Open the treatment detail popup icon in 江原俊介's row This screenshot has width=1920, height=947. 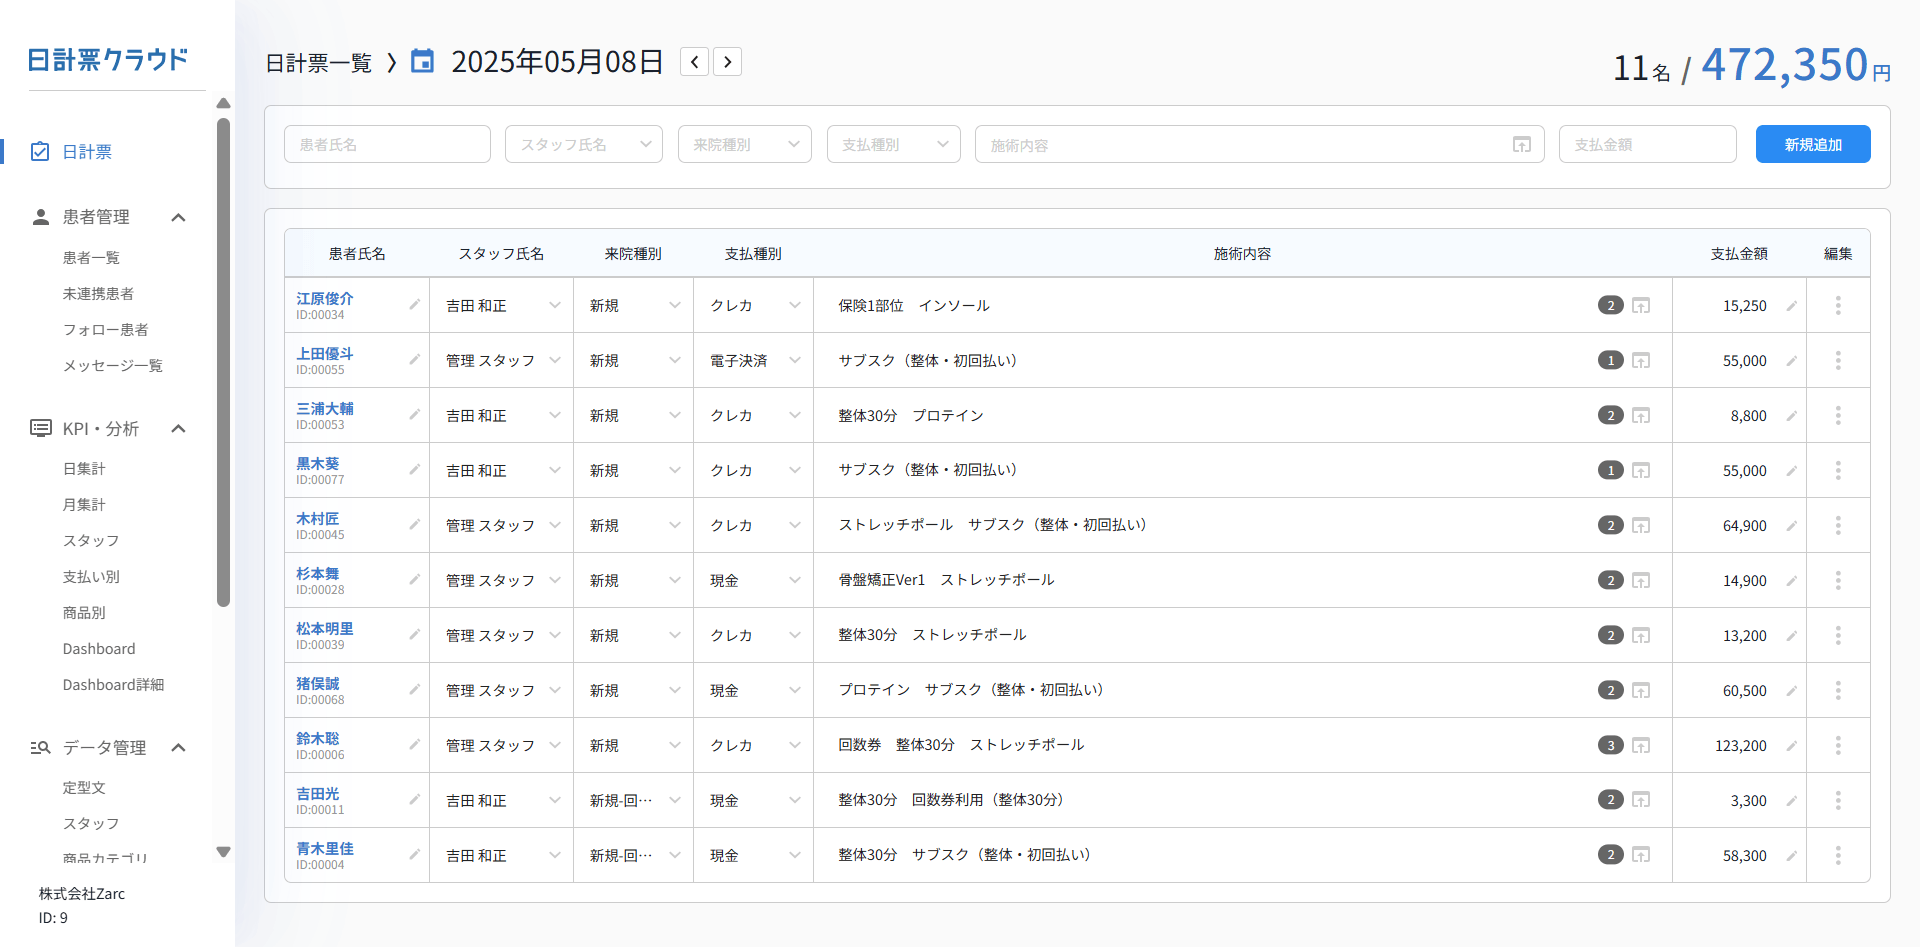pyautogui.click(x=1641, y=305)
